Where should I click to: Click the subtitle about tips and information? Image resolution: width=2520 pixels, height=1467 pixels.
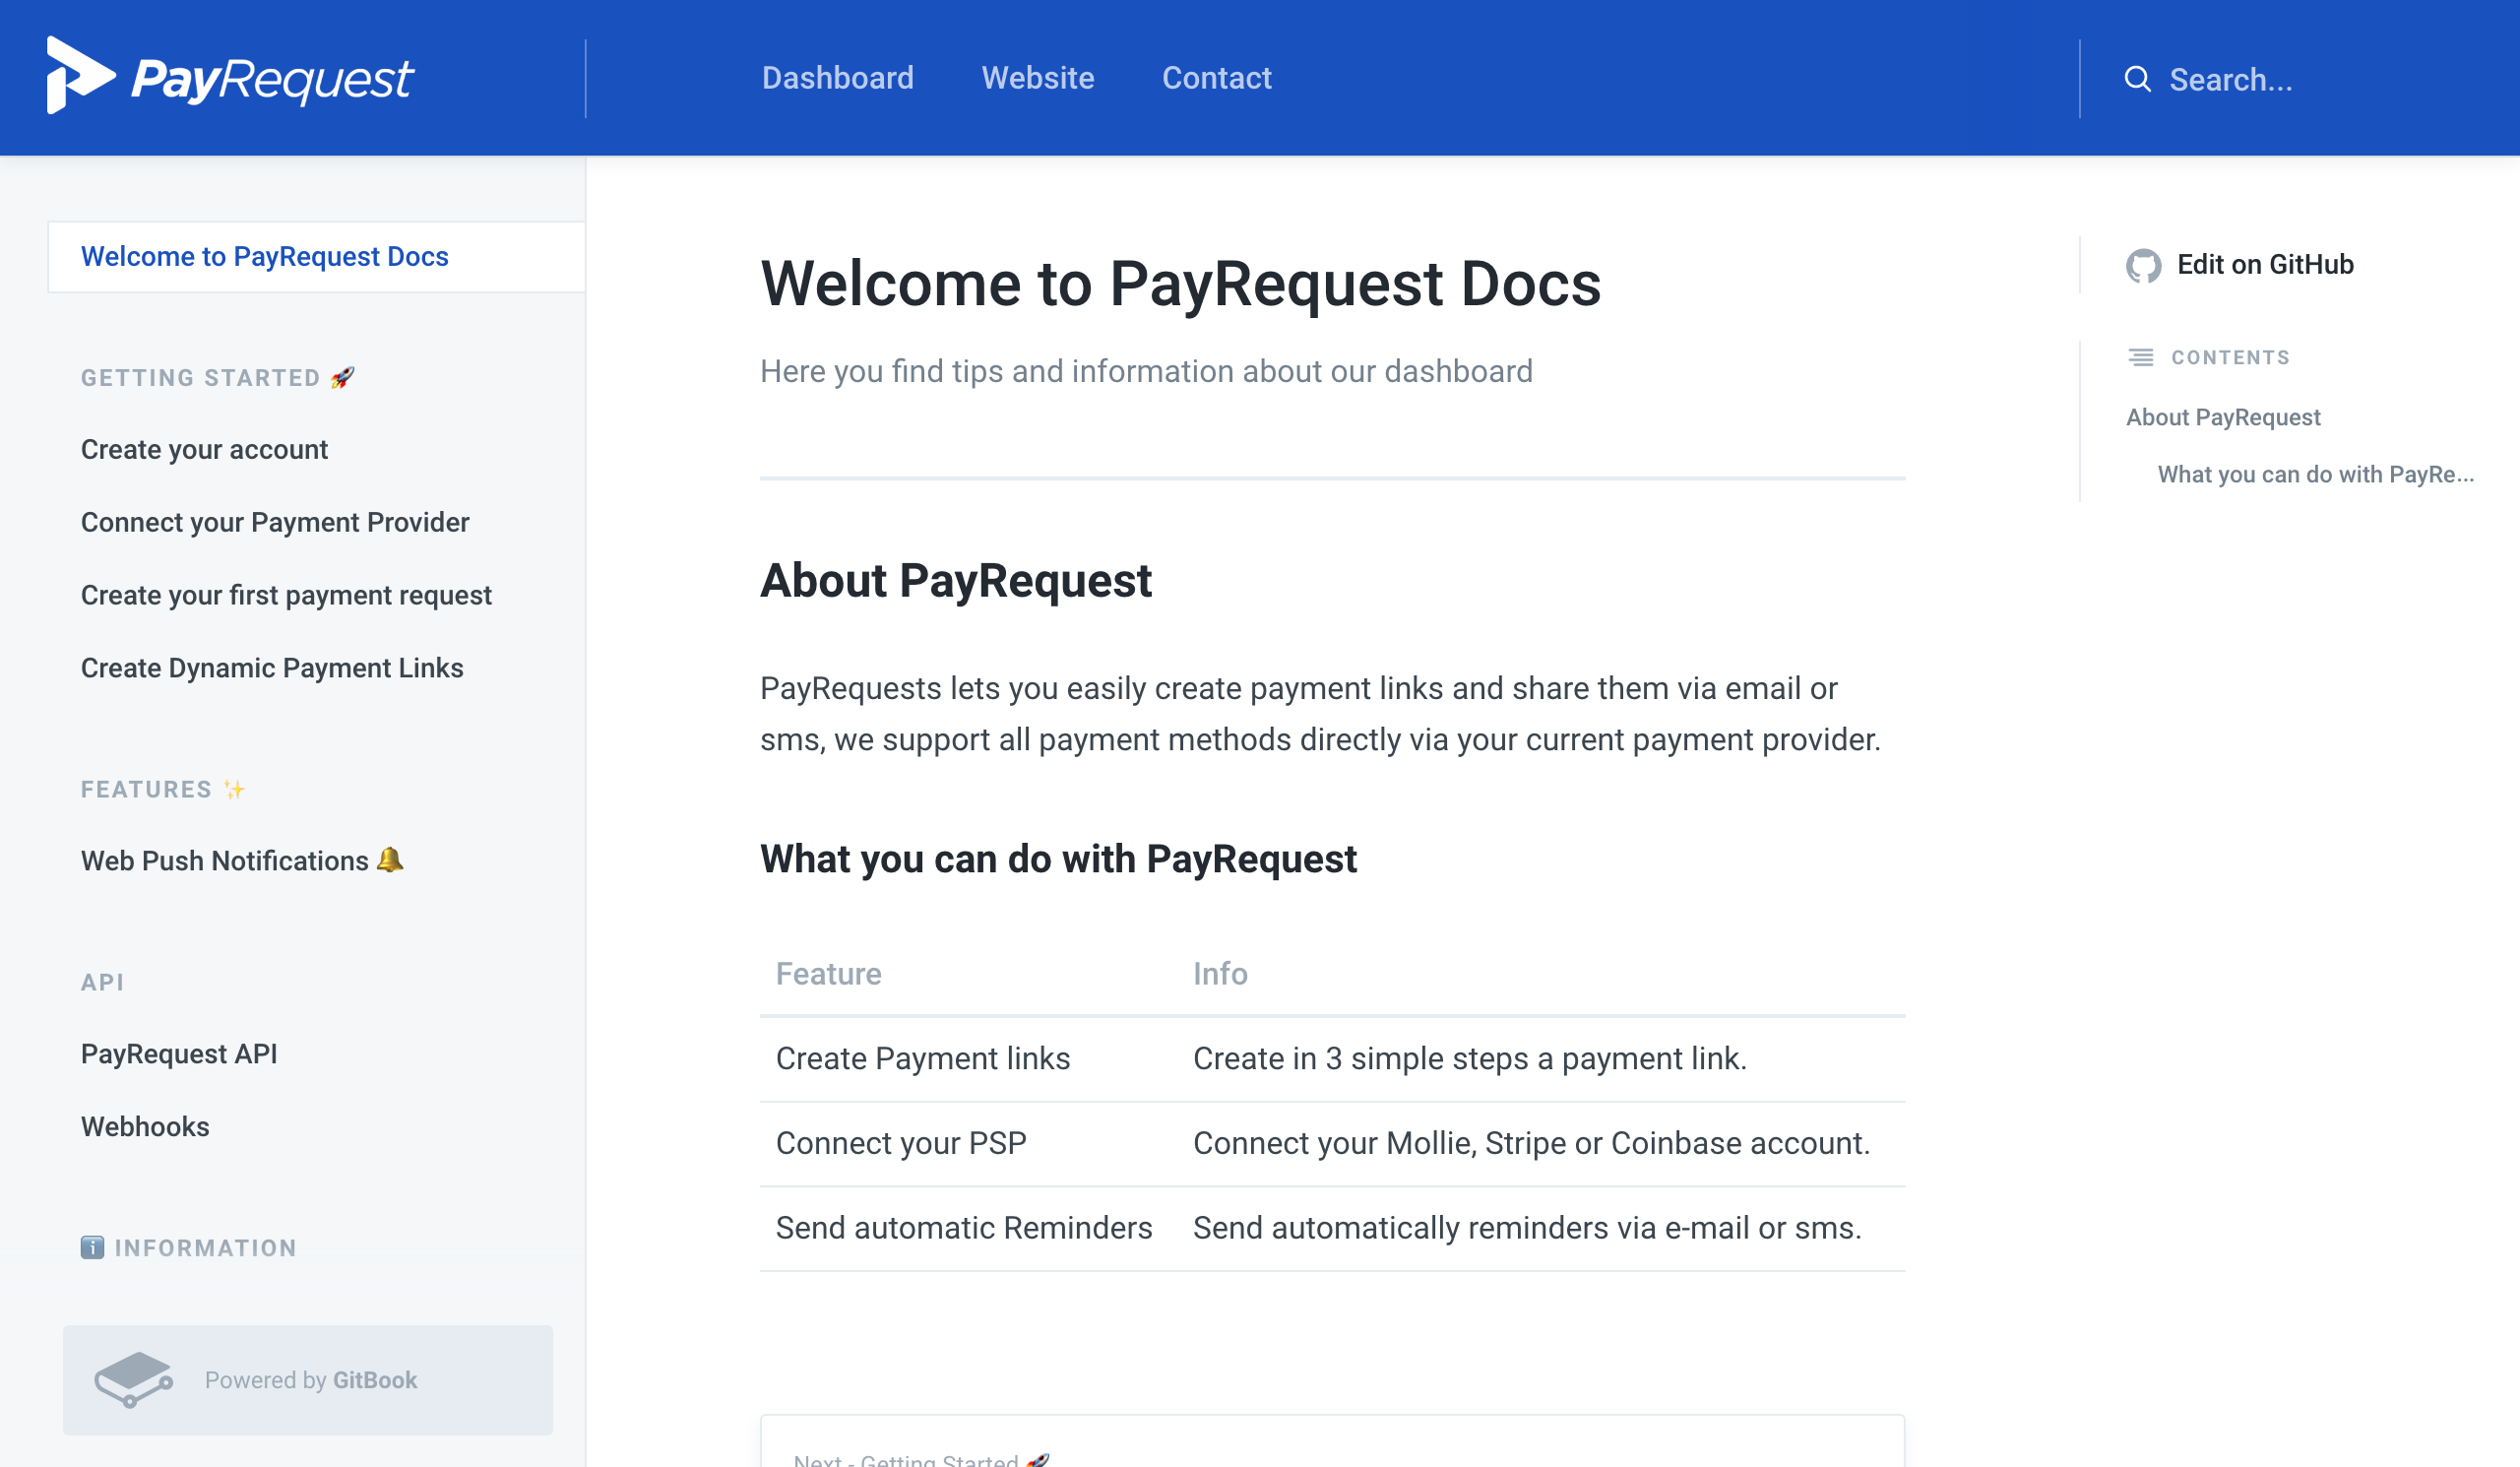(1146, 371)
